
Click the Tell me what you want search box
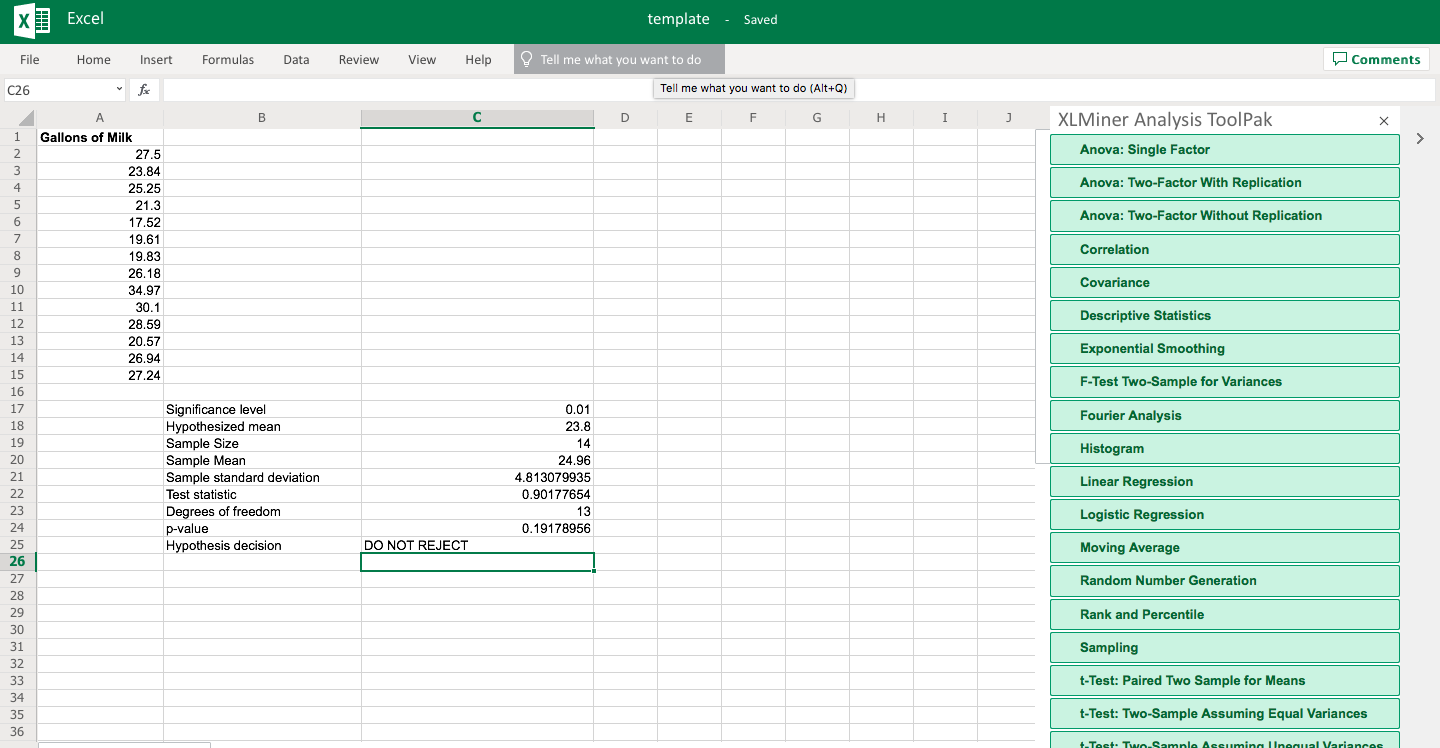click(620, 60)
